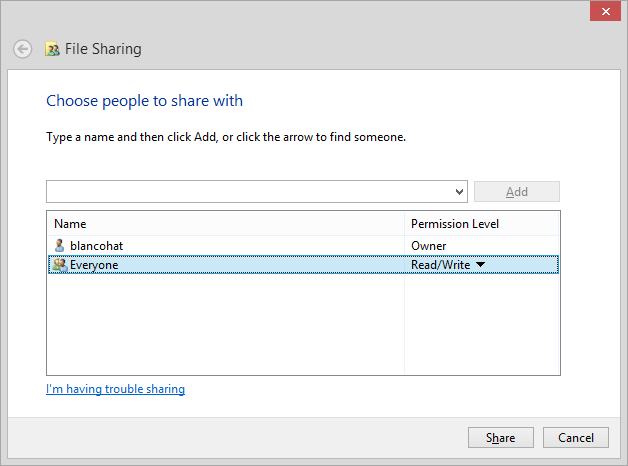Select the Everyone name in list

tap(94, 265)
